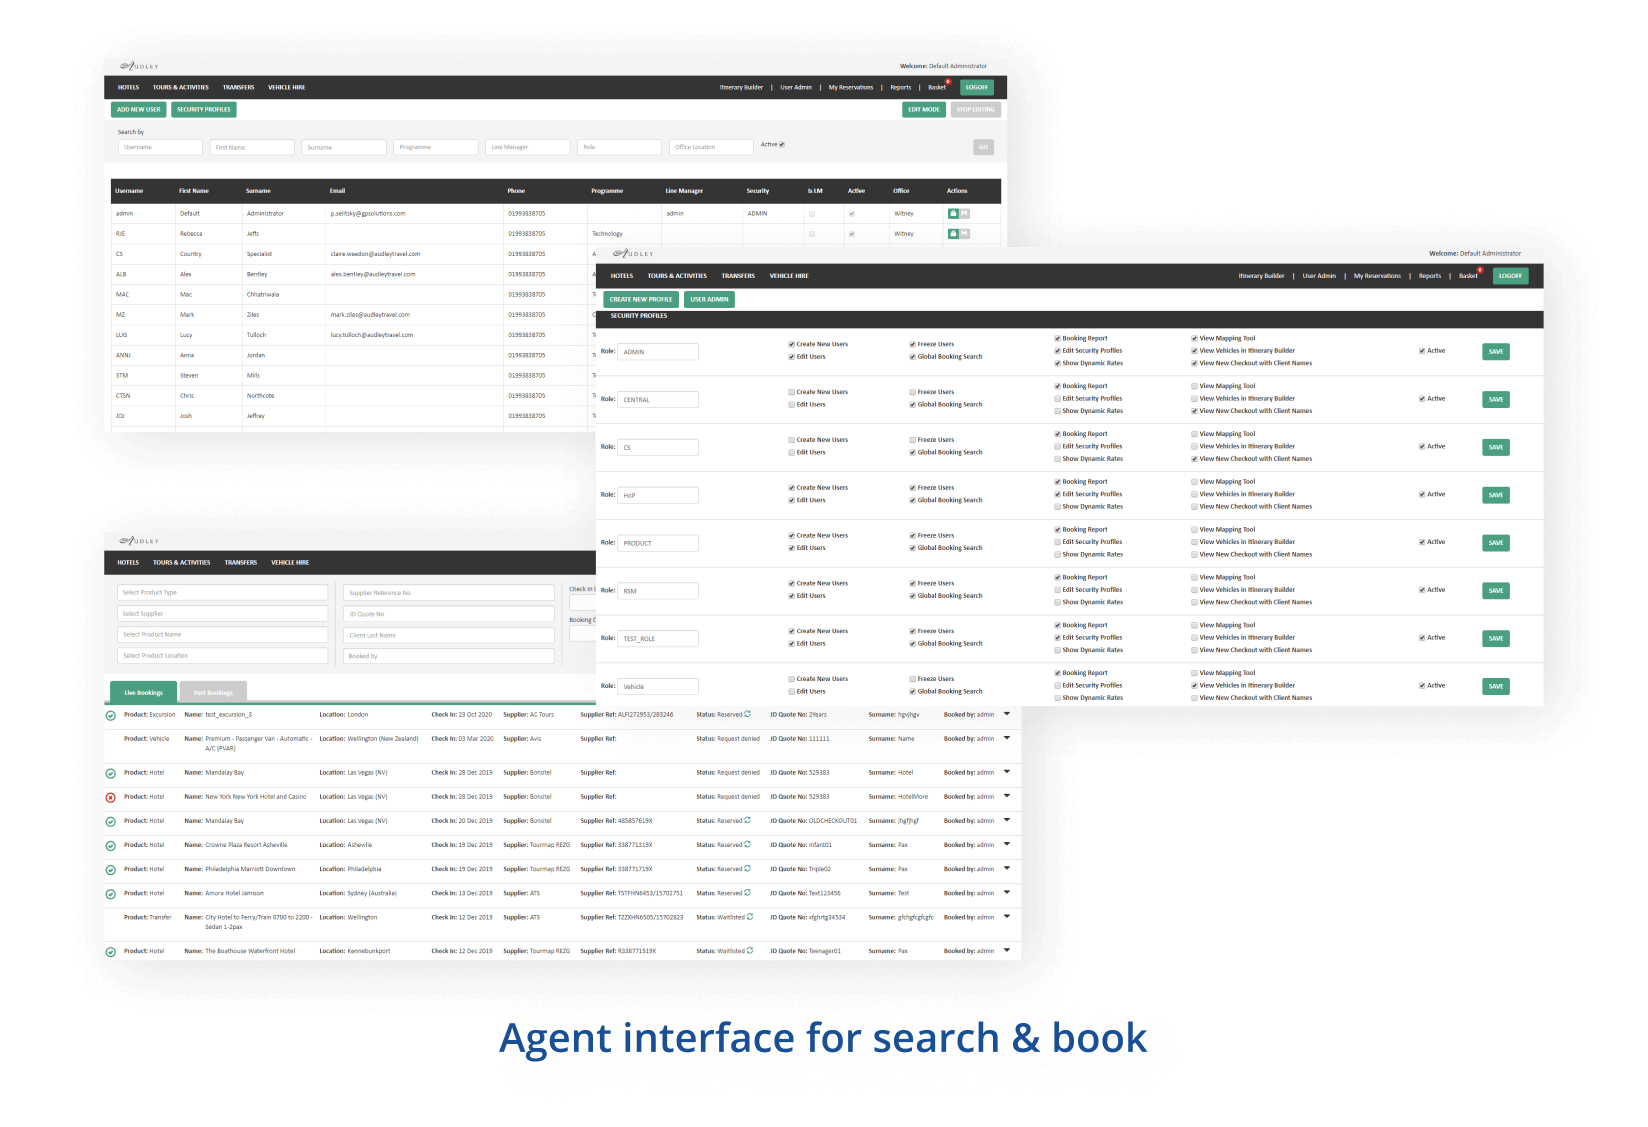Refresh waitlisted status of Boathouse Waterfront Hotel

tap(750, 950)
